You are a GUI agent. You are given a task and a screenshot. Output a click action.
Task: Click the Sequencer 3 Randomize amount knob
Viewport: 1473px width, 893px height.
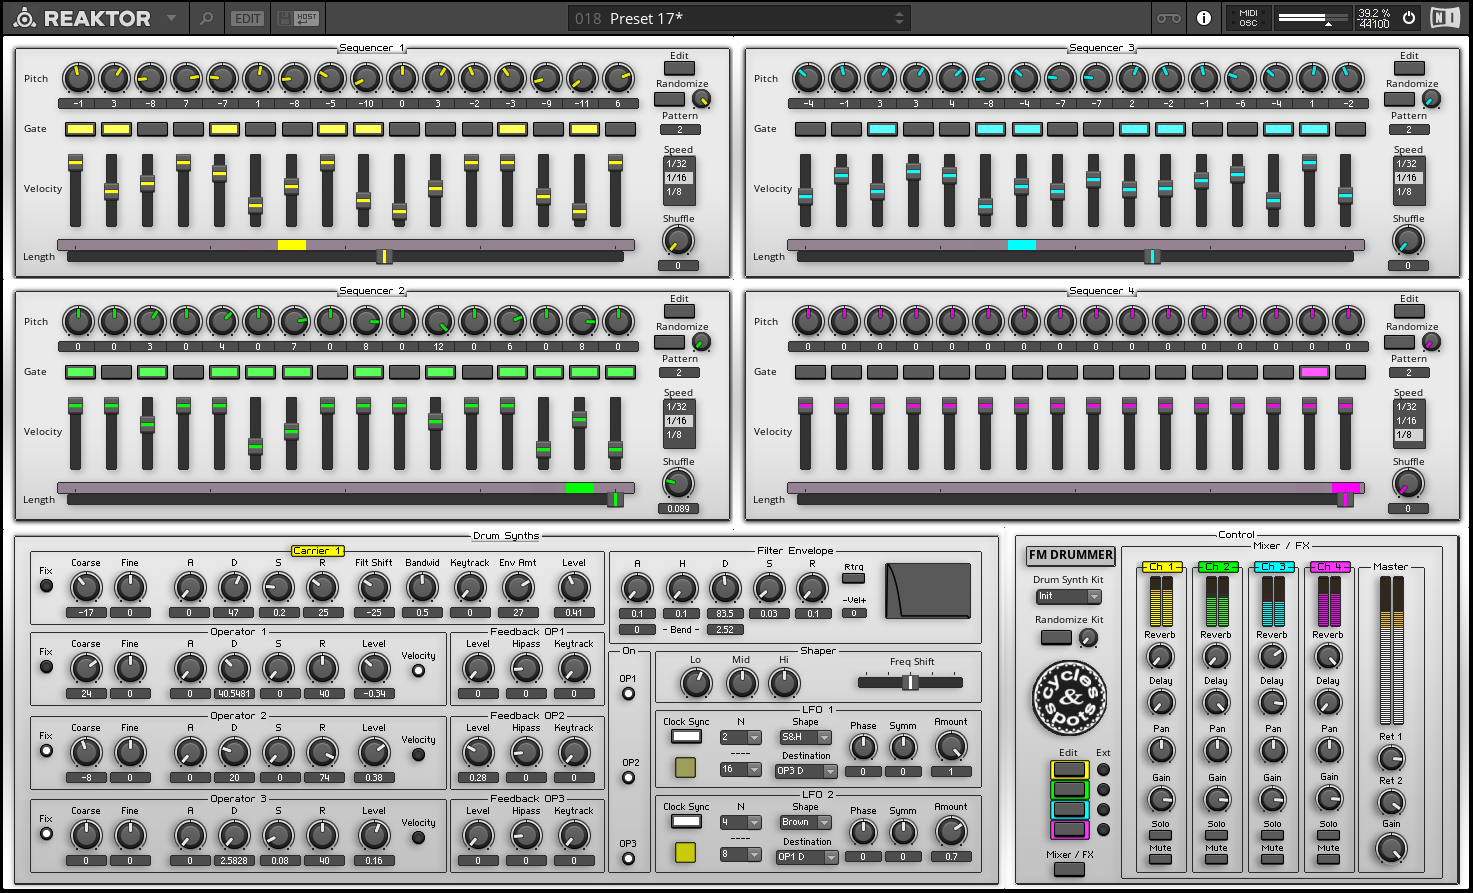tap(1431, 98)
